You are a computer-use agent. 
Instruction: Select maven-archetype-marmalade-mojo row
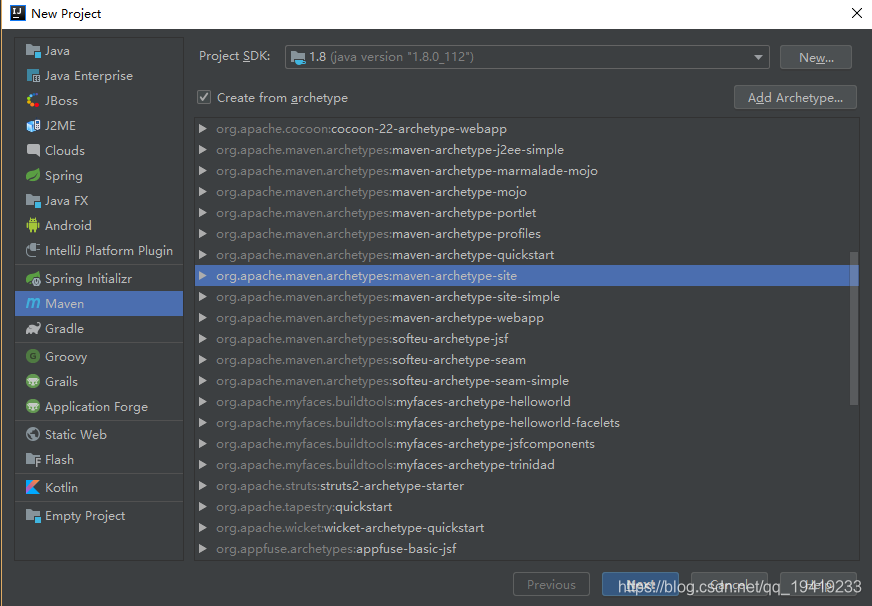point(526,171)
